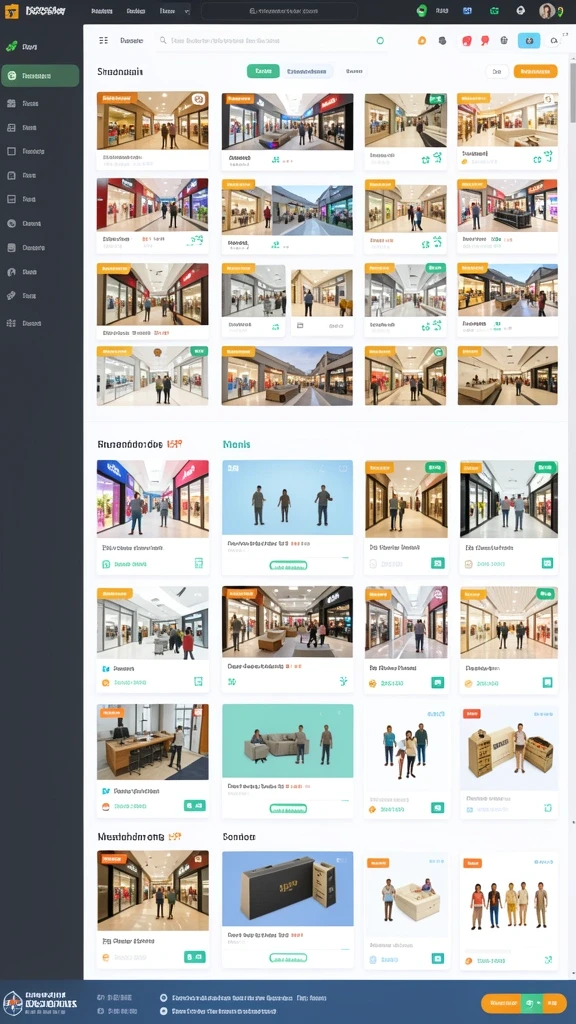This screenshot has width=576, height=1024.
Task: Select the highlighted green item in left sidebar
Action: 40,76
